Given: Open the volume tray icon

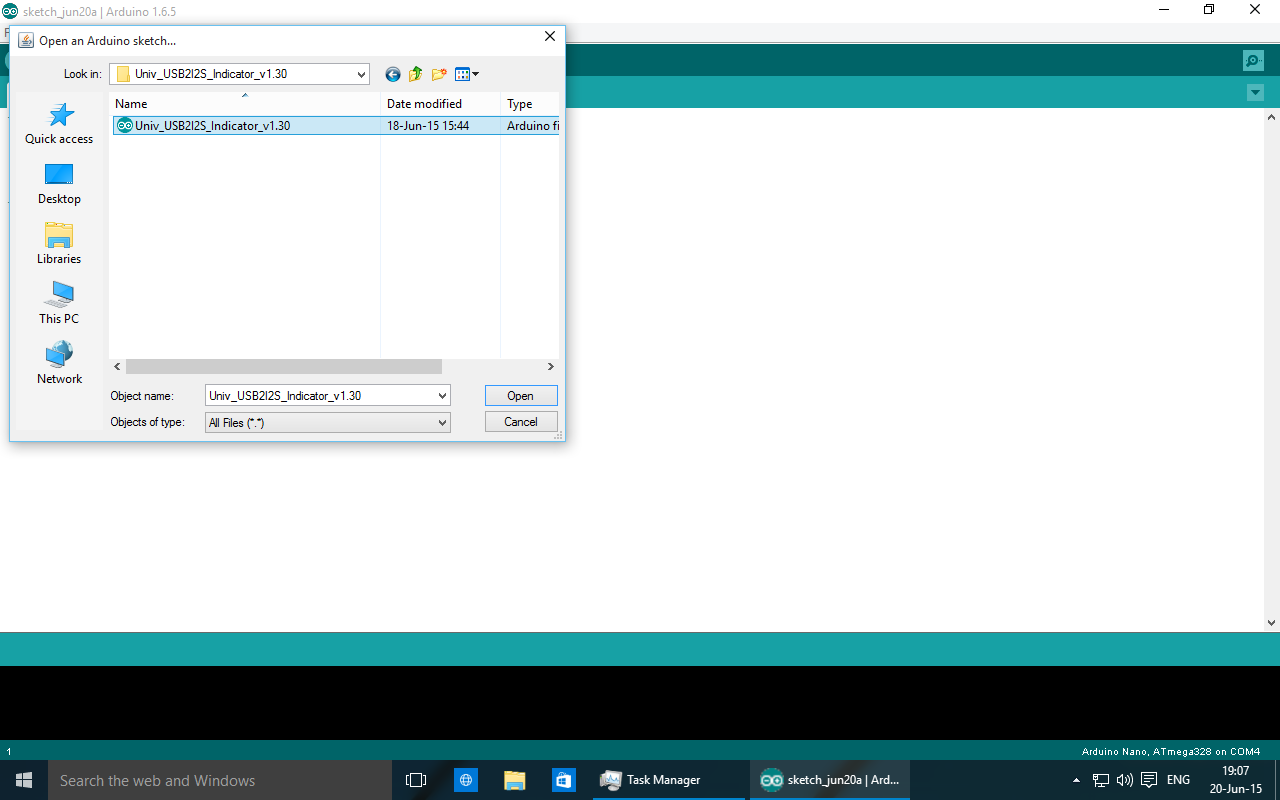Looking at the screenshot, I should click(x=1125, y=780).
